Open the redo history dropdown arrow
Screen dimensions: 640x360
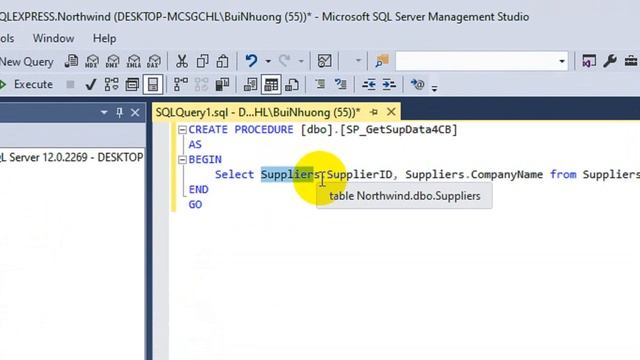(x=301, y=62)
